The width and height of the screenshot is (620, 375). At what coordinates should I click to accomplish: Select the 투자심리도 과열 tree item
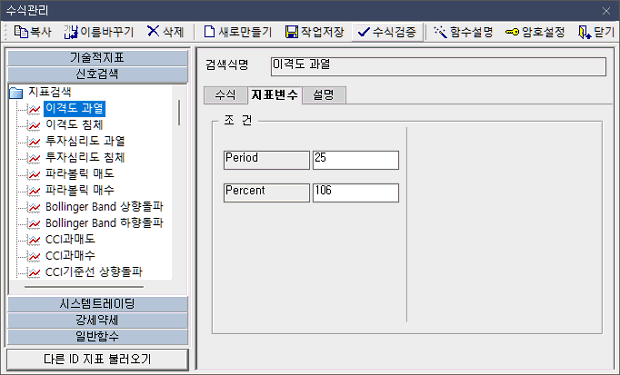[x=85, y=141]
